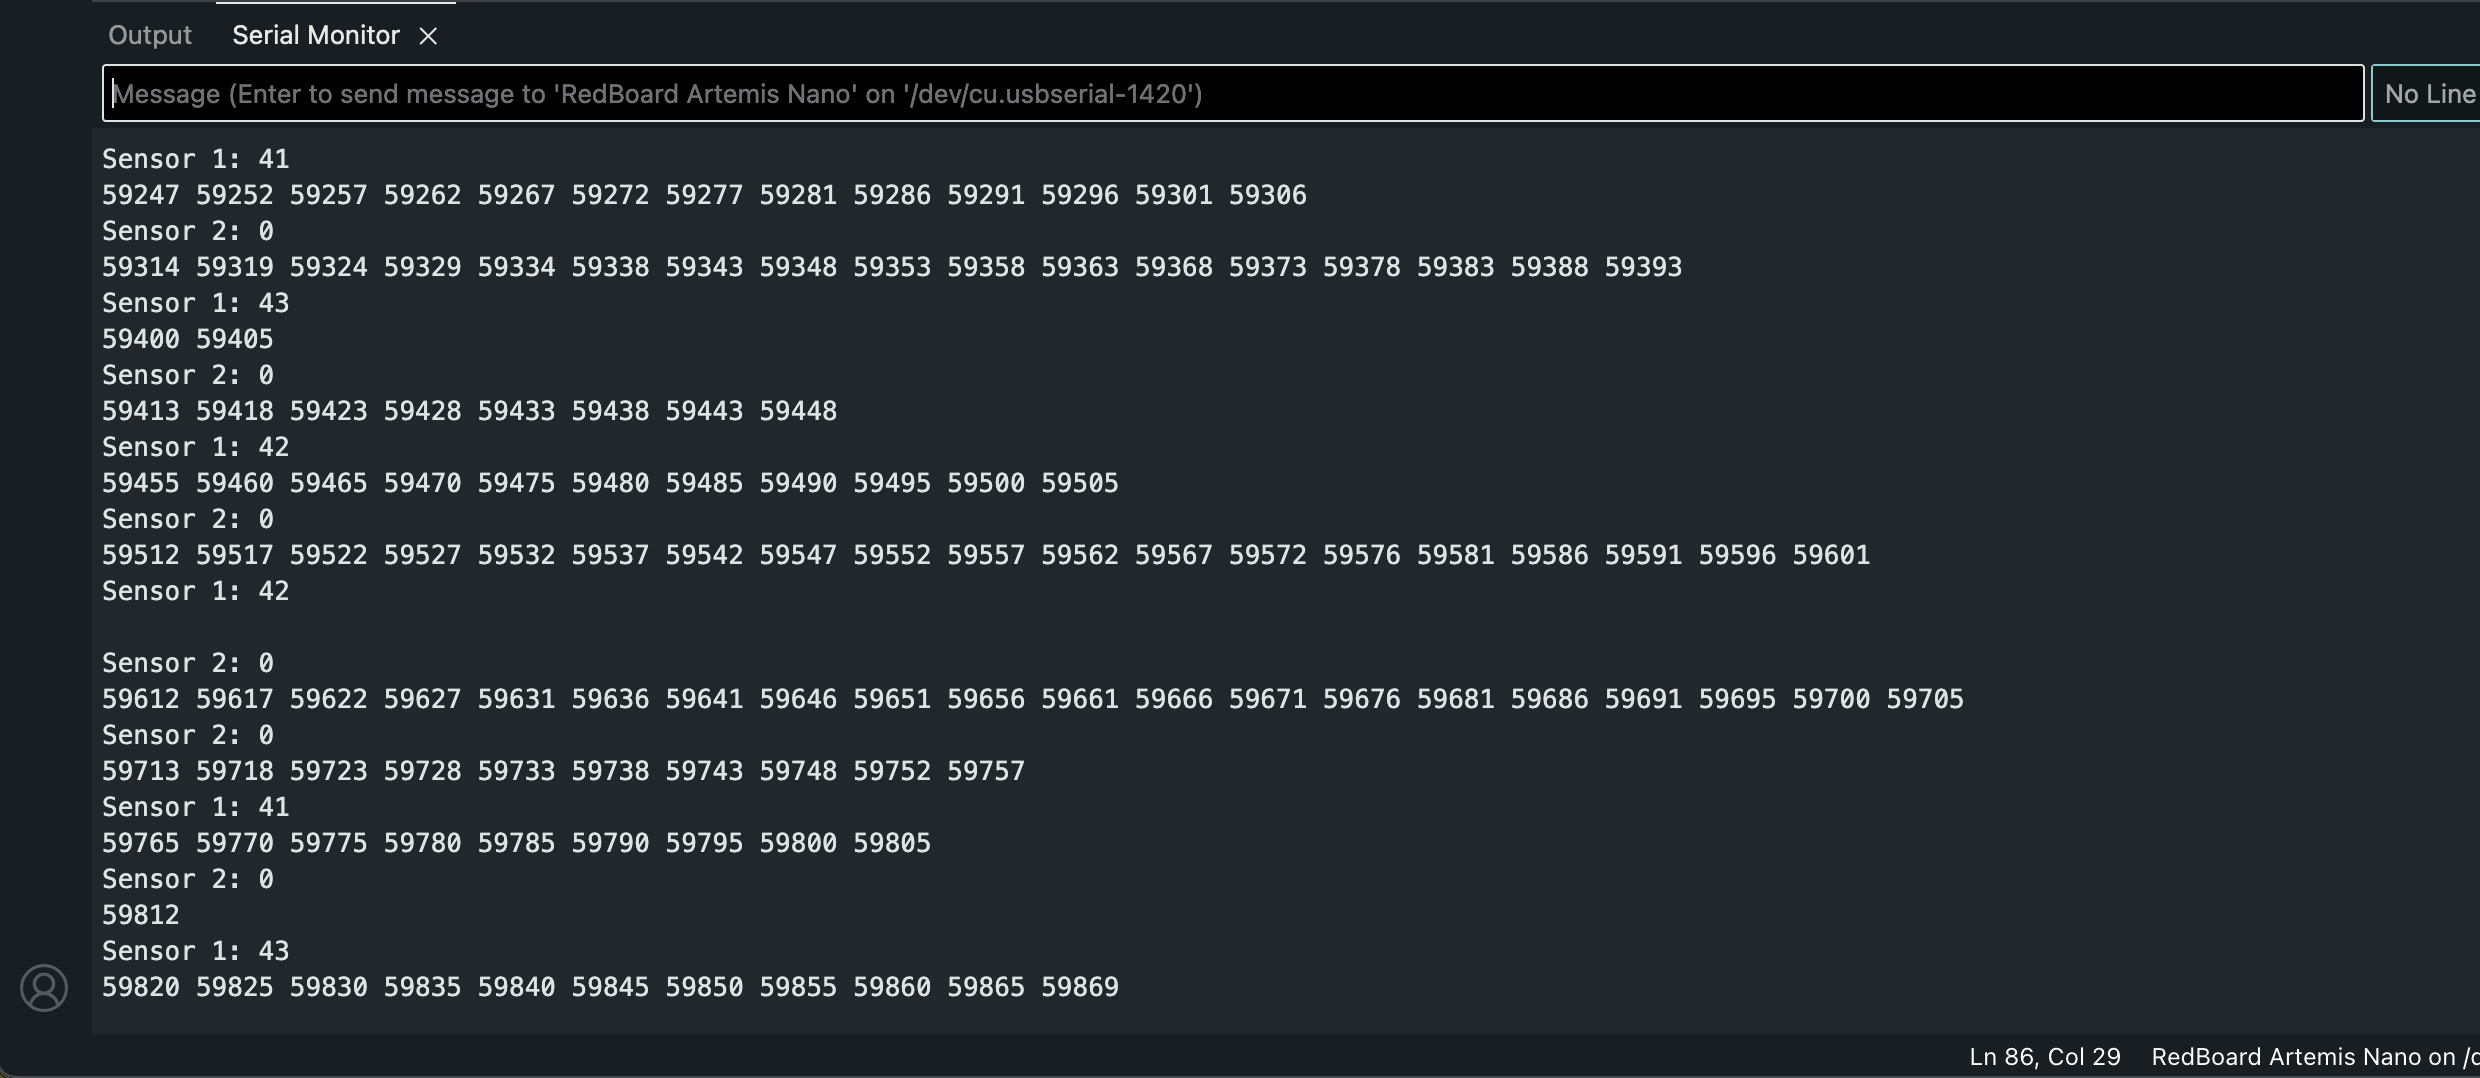2480x1078 pixels.
Task: Click timestamp 59306 in the serial output
Action: [1267, 195]
